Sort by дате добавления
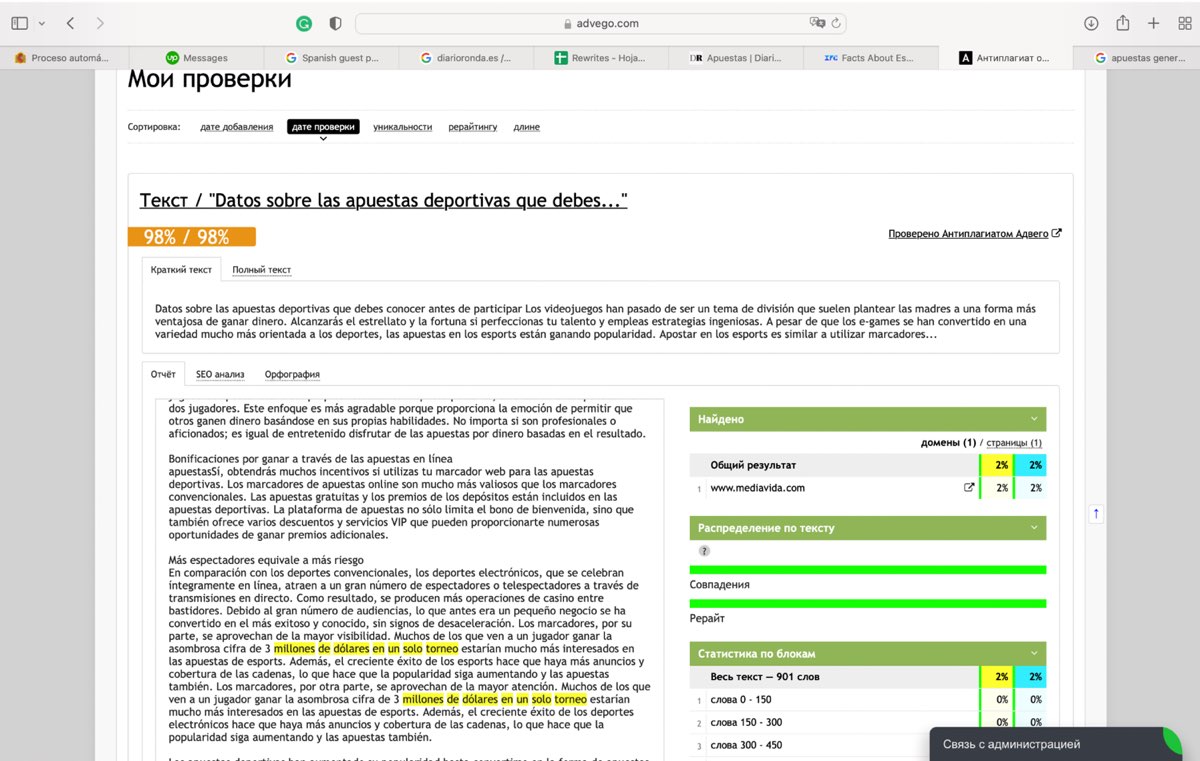The height and width of the screenshot is (761, 1200). point(236,127)
